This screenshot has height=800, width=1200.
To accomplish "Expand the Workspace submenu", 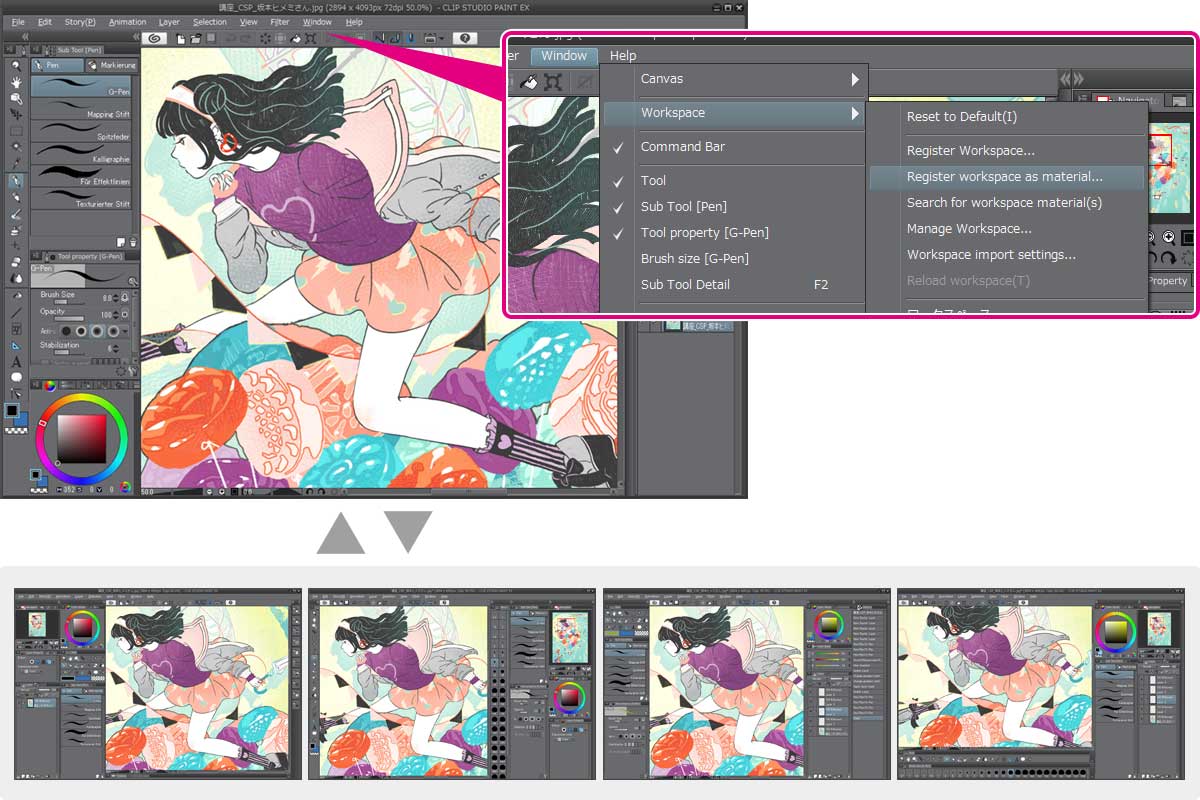I will 748,113.
